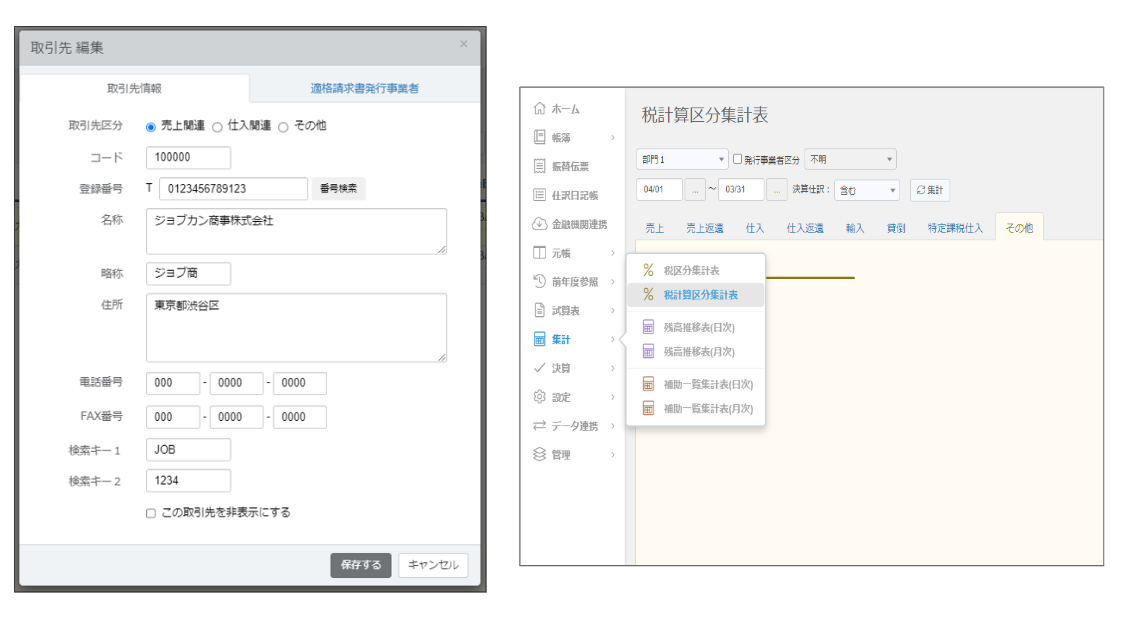Click the 保存する button
The height and width of the screenshot is (628, 1131).
click(361, 565)
